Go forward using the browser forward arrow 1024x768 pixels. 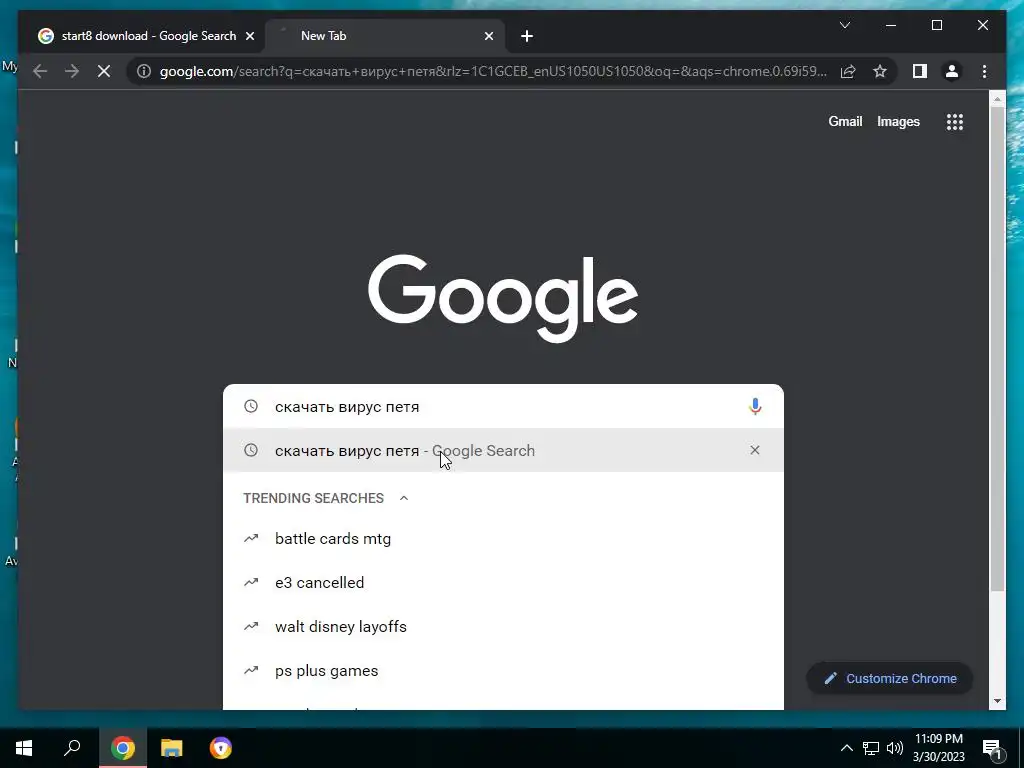point(72,71)
